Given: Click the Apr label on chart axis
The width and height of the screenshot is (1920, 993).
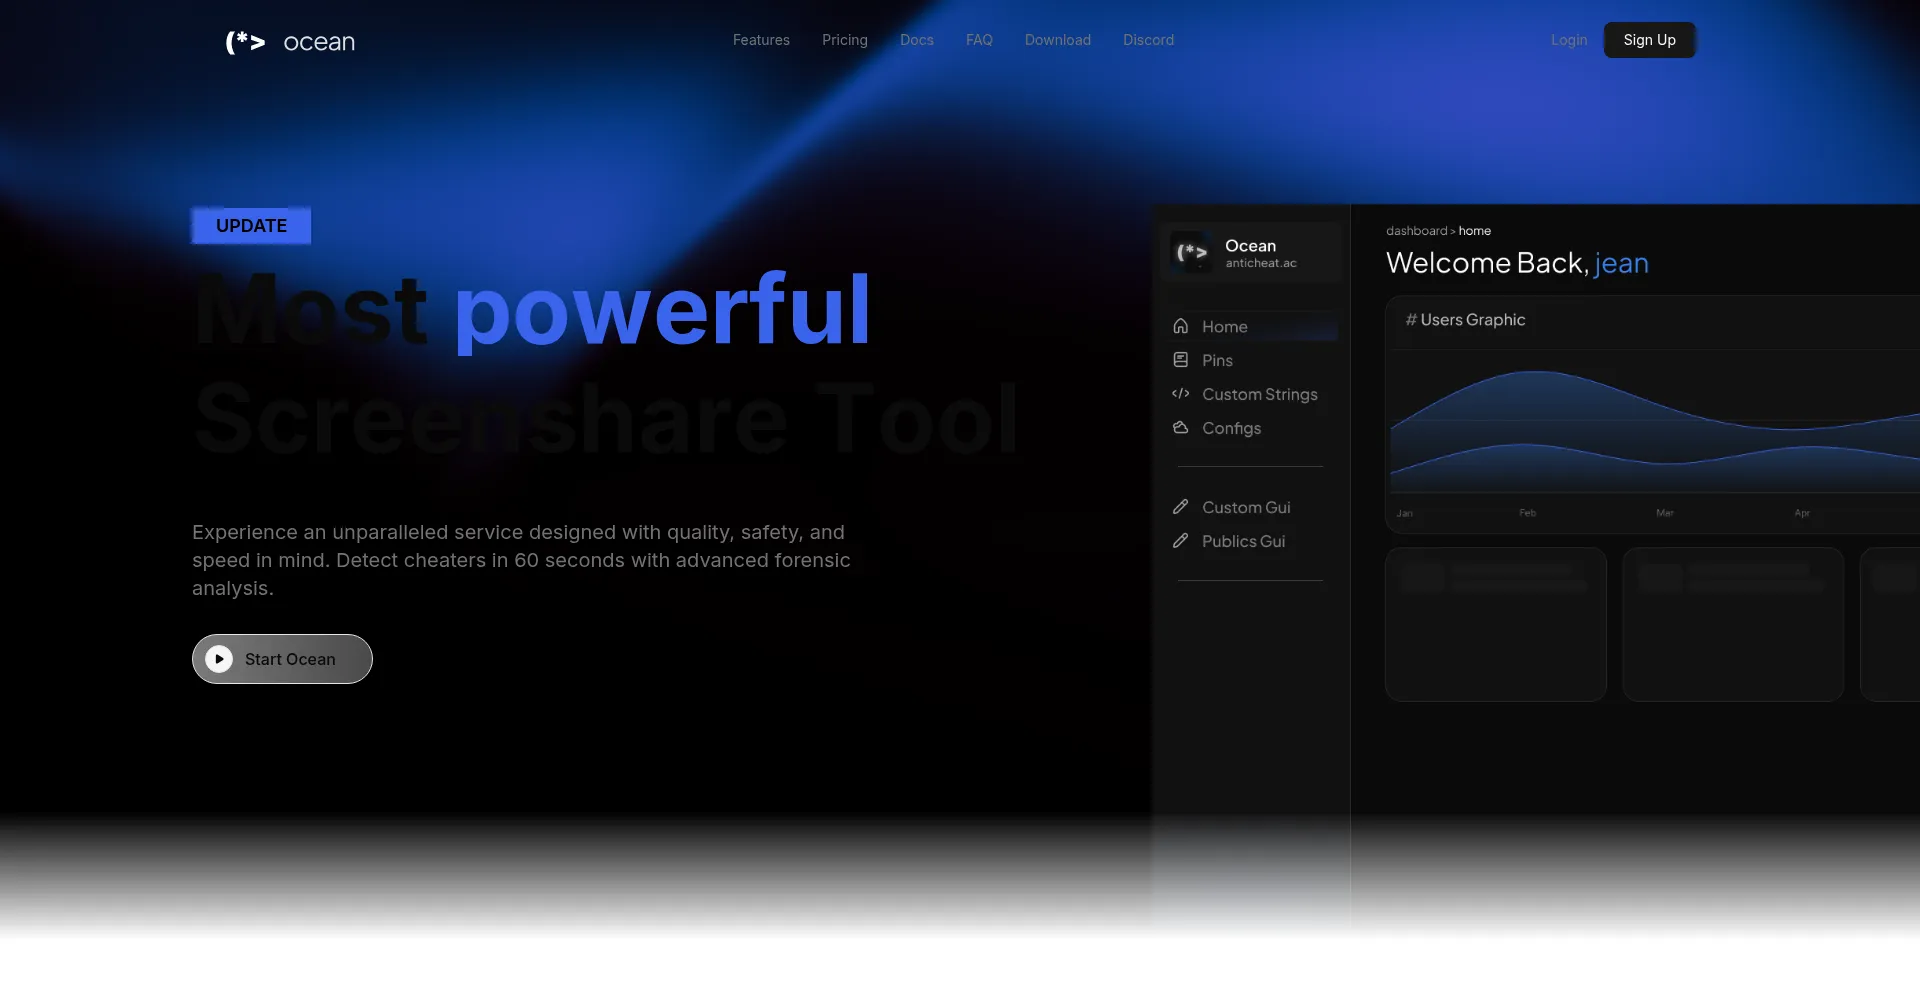Looking at the screenshot, I should [1802, 513].
